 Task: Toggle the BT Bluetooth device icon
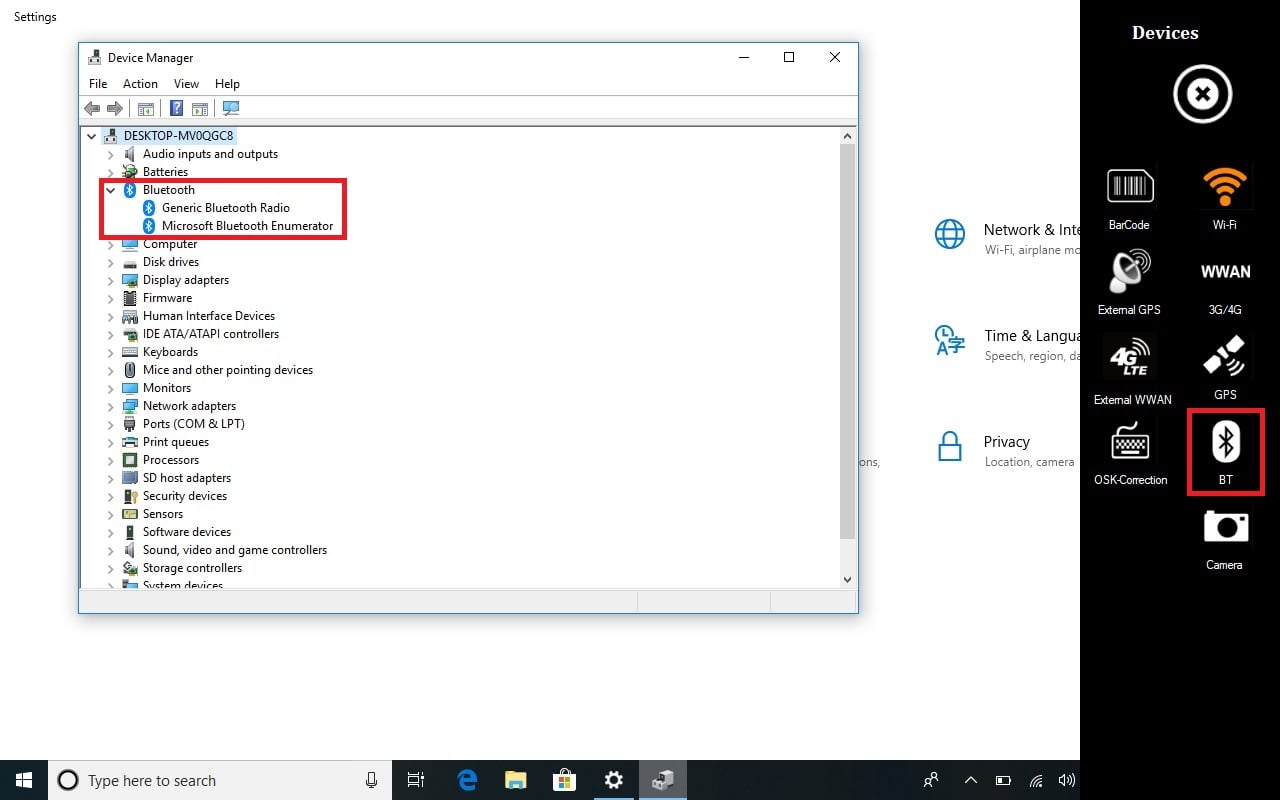[x=1225, y=443]
